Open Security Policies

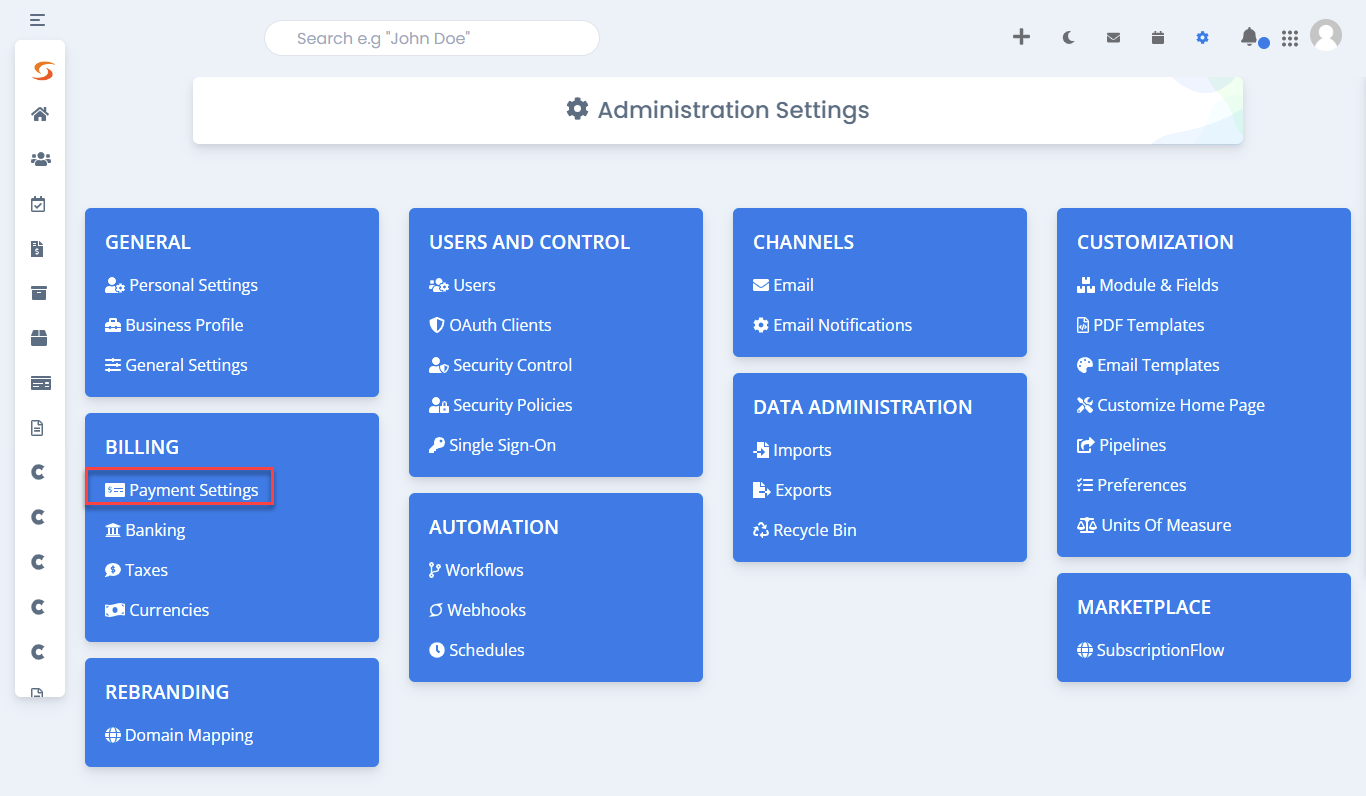pos(501,405)
